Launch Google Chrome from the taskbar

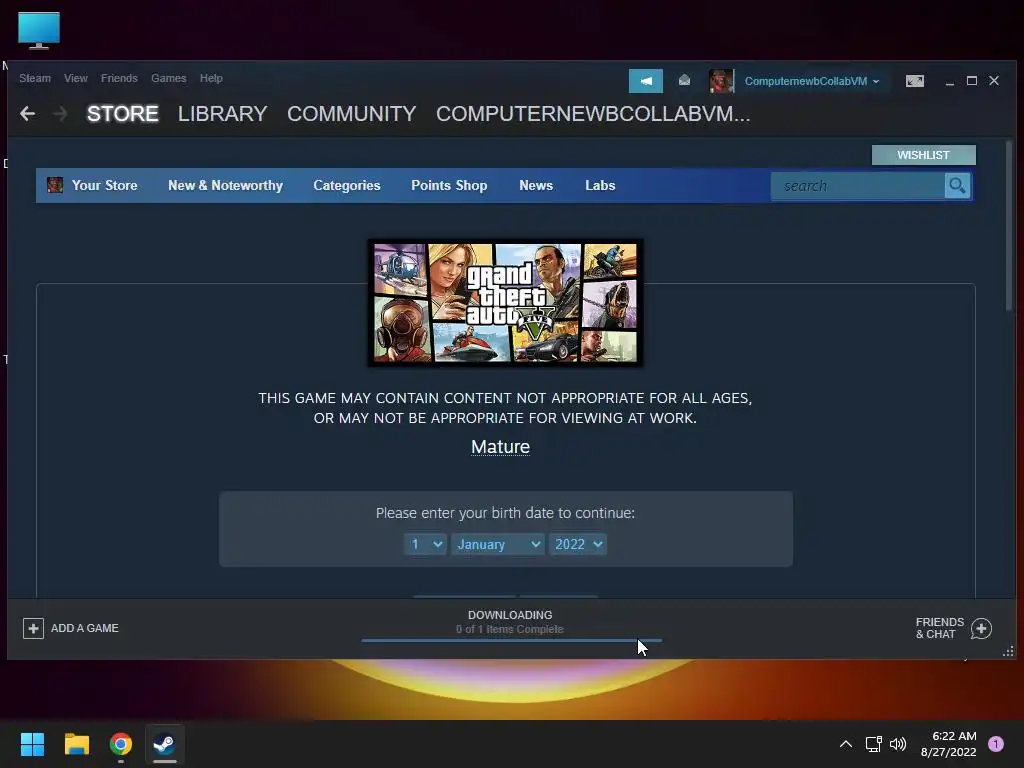pos(121,744)
